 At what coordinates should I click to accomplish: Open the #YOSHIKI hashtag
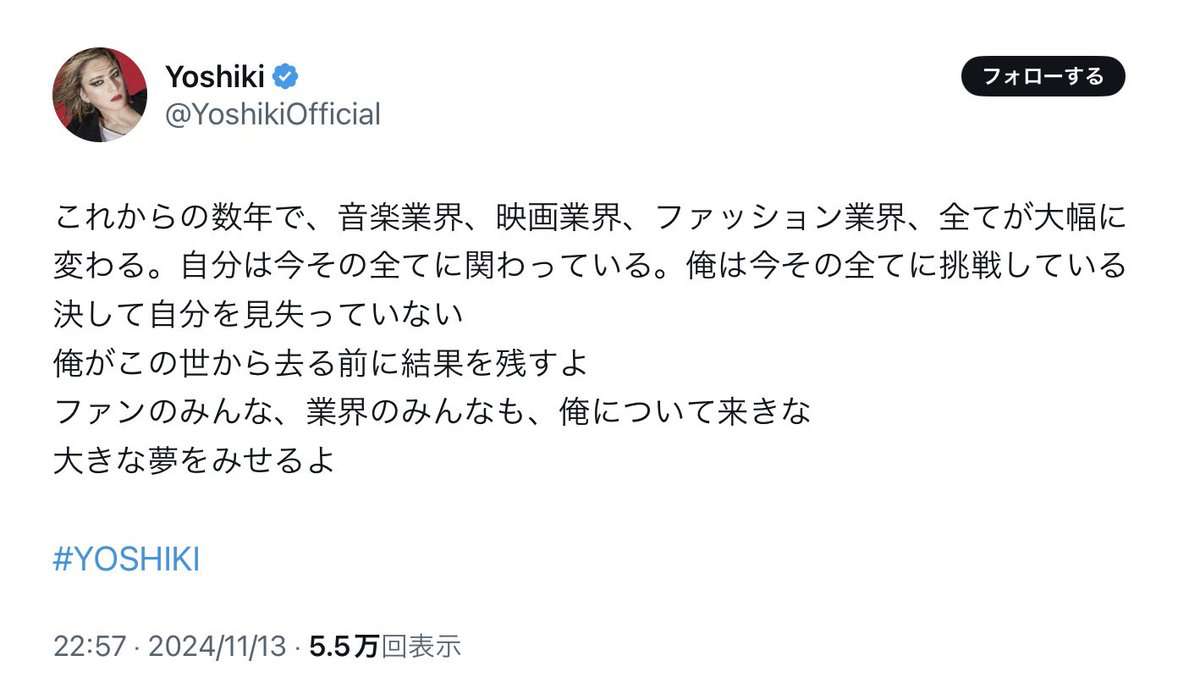125,559
